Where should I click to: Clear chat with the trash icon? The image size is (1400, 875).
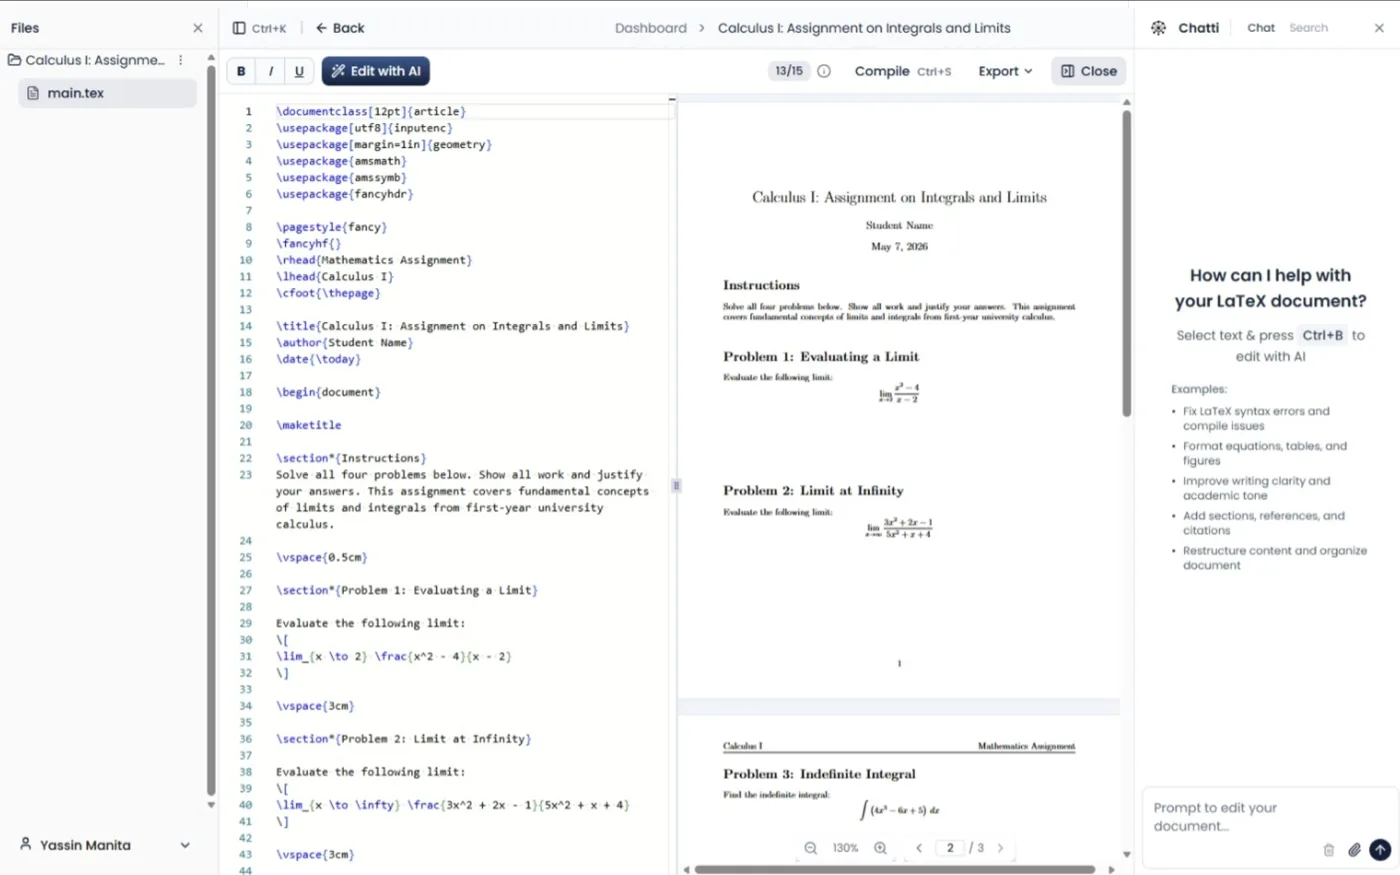pyautogui.click(x=1329, y=850)
